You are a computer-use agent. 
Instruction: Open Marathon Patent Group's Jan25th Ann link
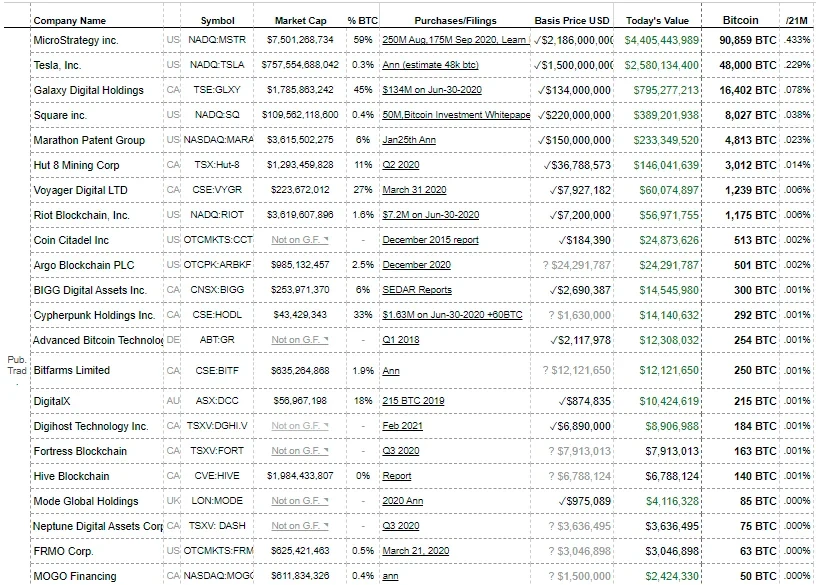pyautogui.click(x=409, y=140)
